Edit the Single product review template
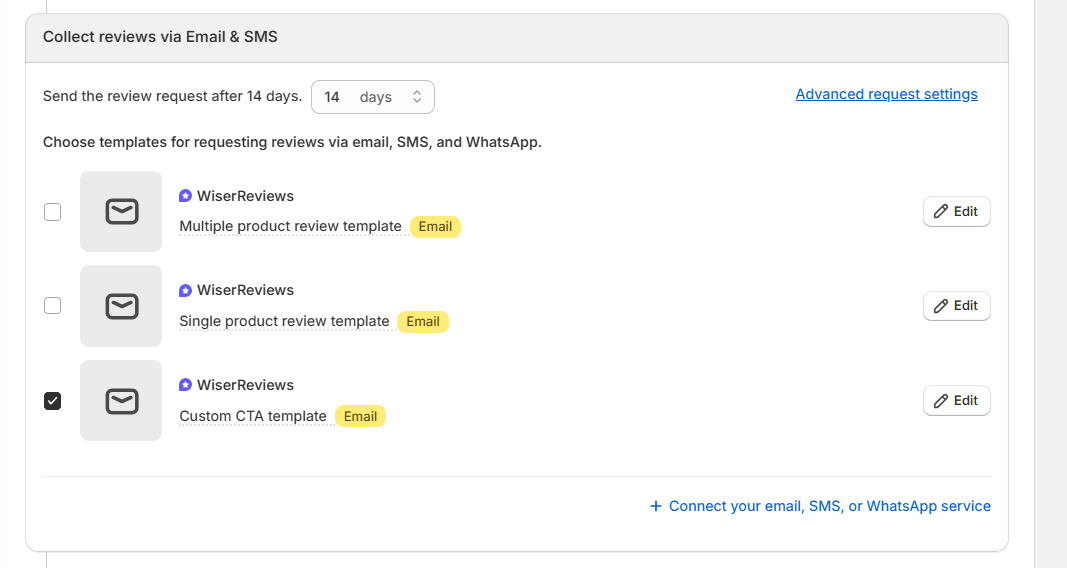This screenshot has width=1067, height=568. point(956,306)
